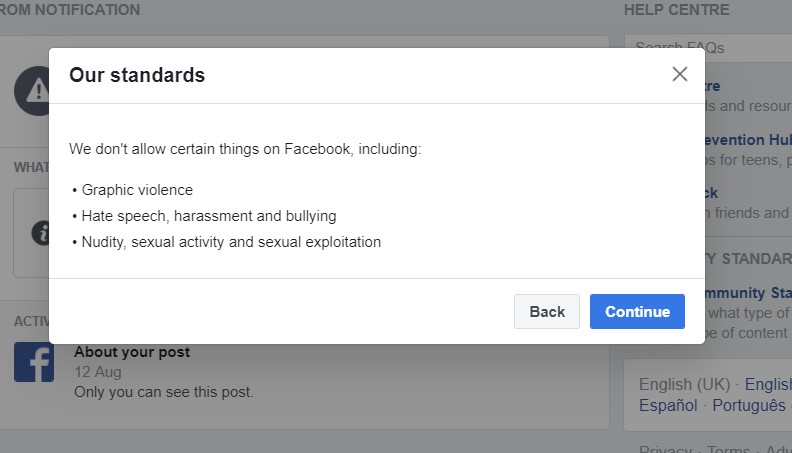Viewport: 792px width, 453px height.
Task: Click the Our standards dialog title
Action: tap(137, 75)
